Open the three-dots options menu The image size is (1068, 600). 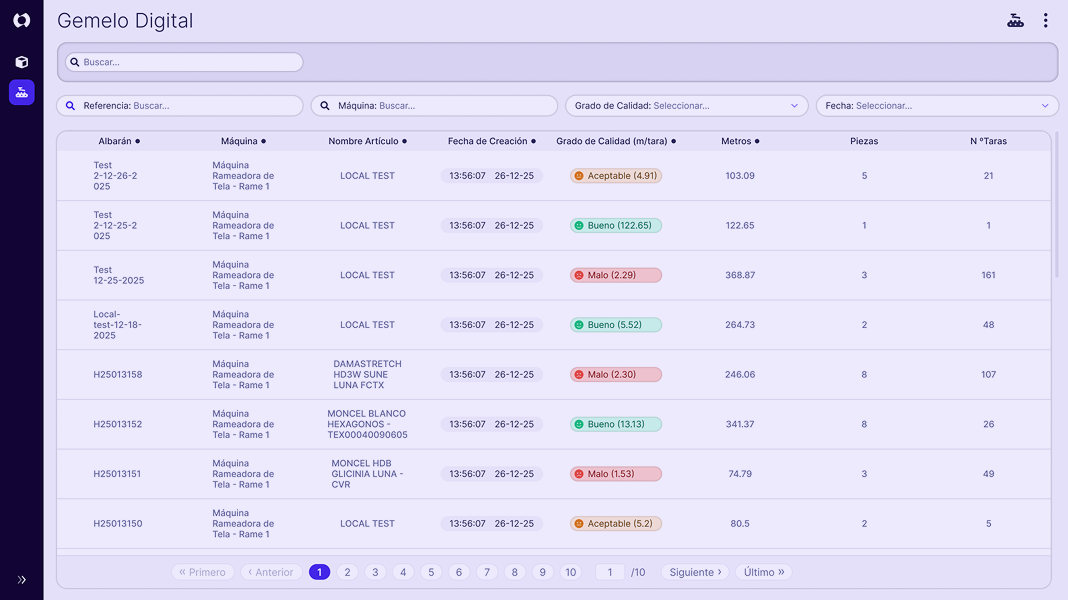[1045, 20]
